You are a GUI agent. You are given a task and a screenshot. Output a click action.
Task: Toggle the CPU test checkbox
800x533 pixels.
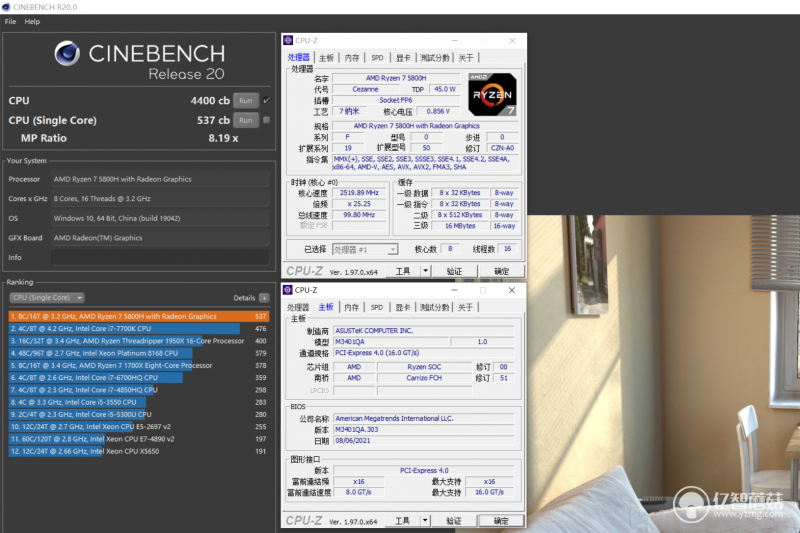[266, 100]
